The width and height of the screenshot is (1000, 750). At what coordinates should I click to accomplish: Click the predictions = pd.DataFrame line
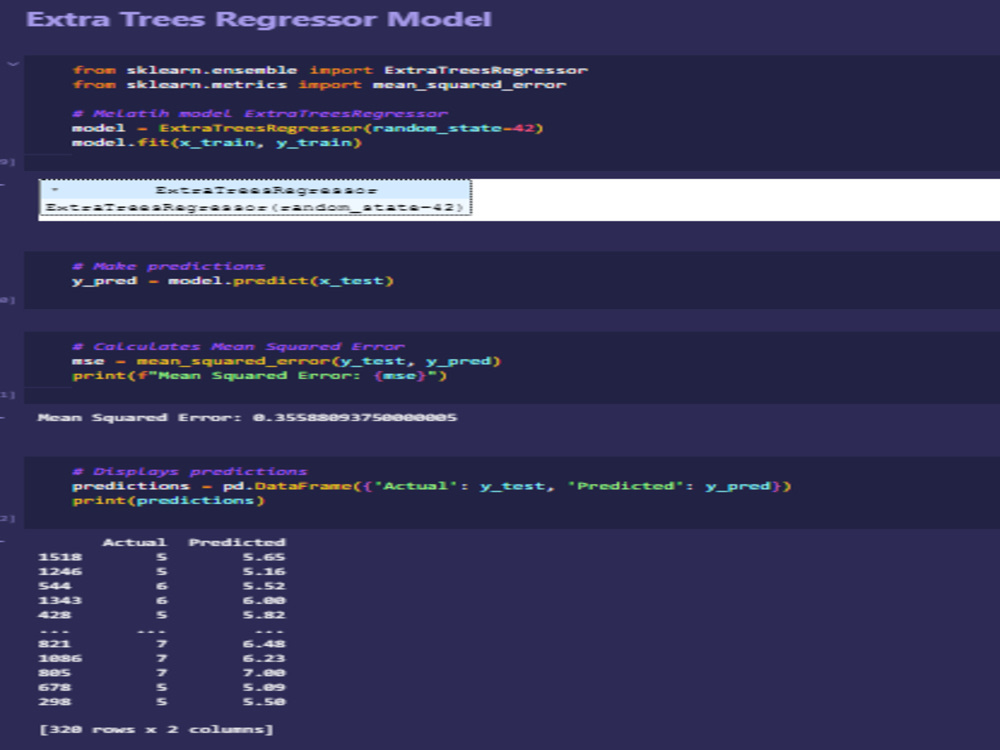point(432,486)
